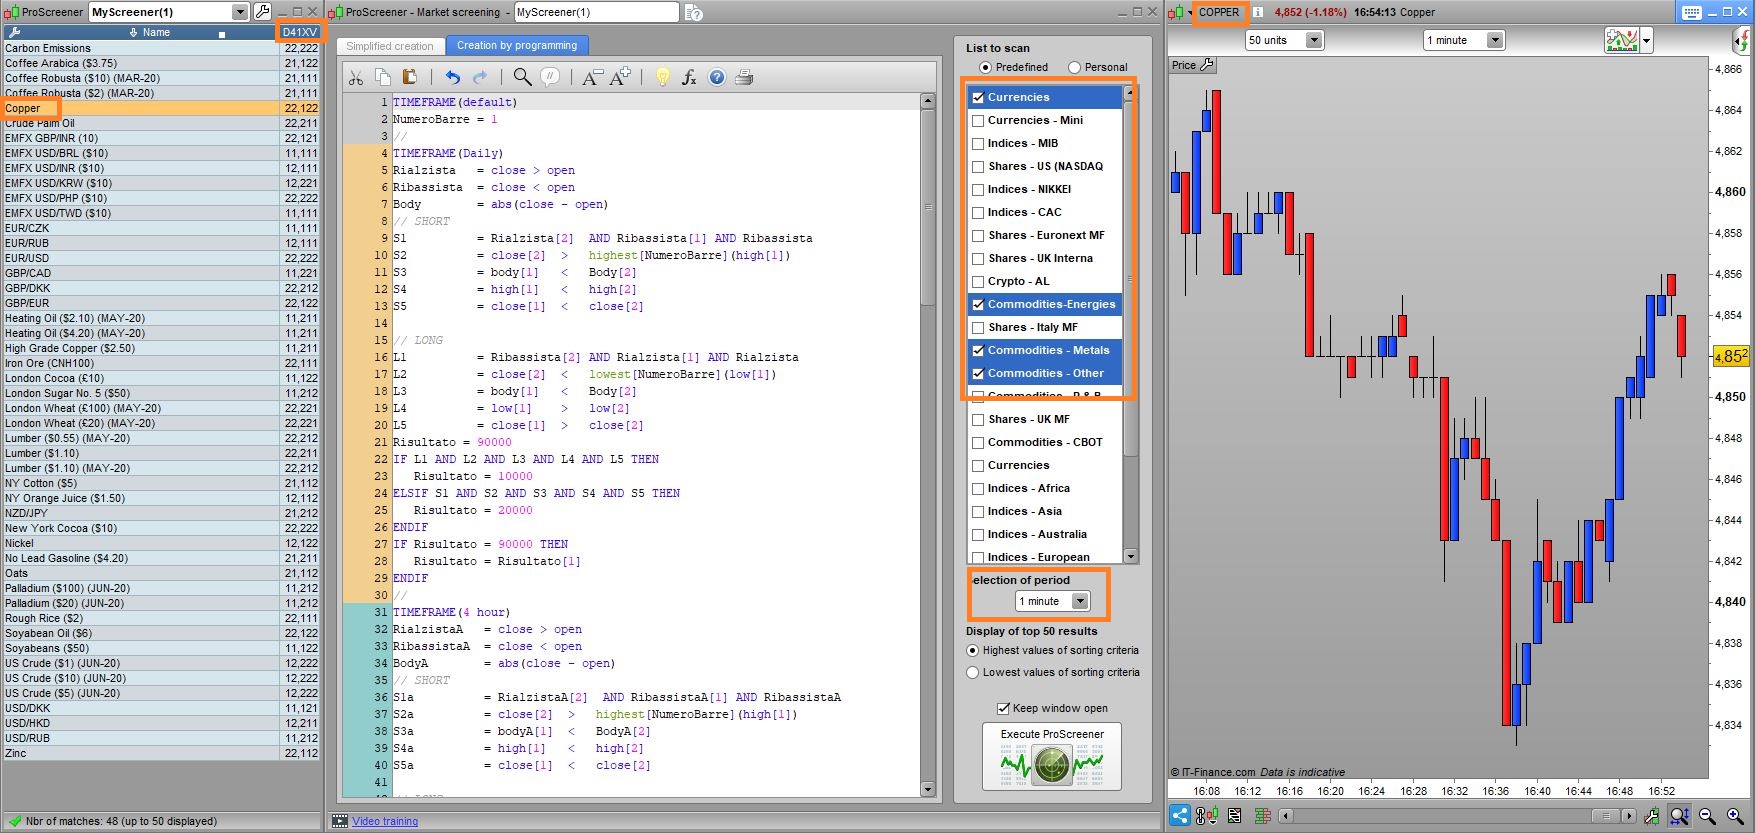The height and width of the screenshot is (833, 1756).
Task: Select Lowest values of sorting criteria
Action: pyautogui.click(x=972, y=673)
